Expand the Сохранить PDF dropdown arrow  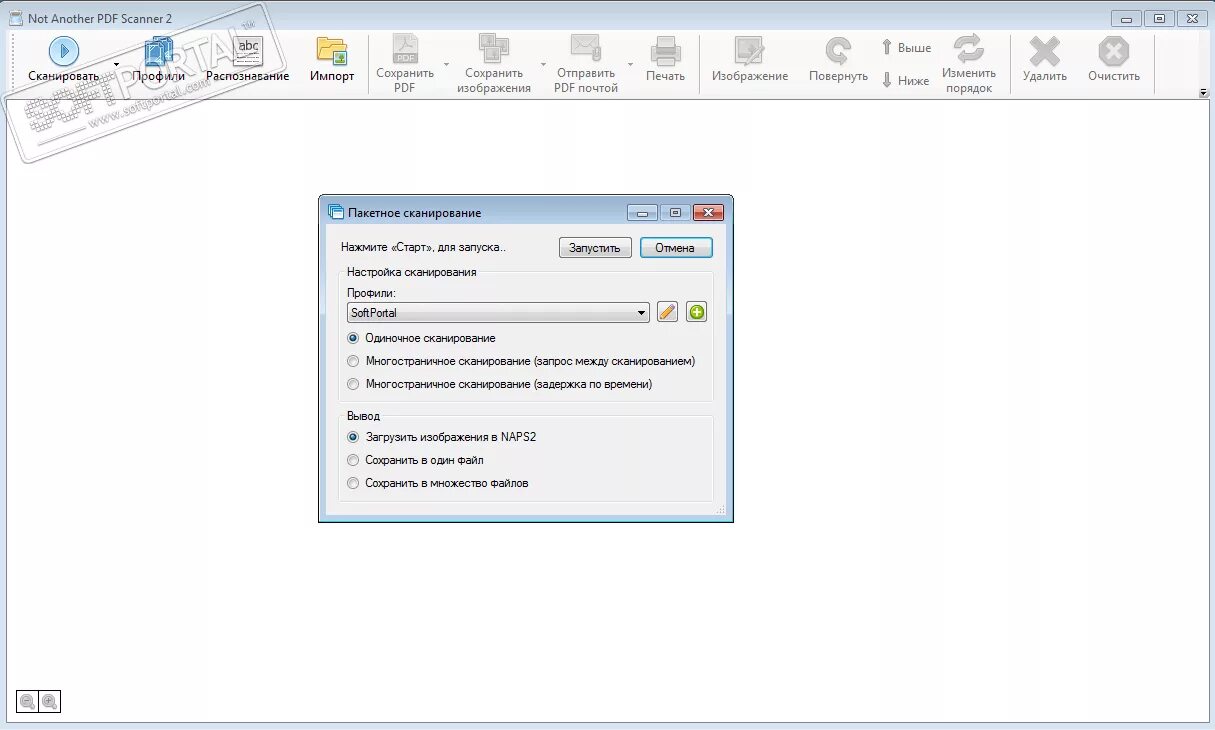pos(446,63)
